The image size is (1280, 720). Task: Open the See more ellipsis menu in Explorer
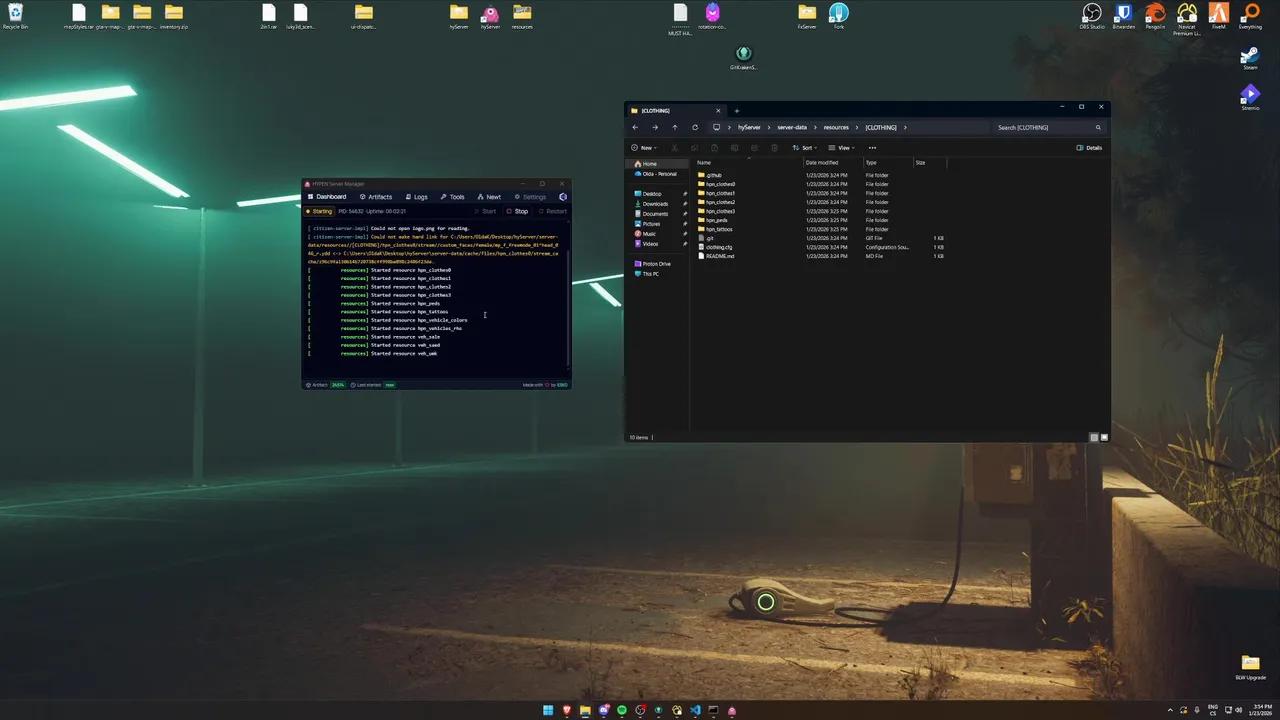(872, 148)
